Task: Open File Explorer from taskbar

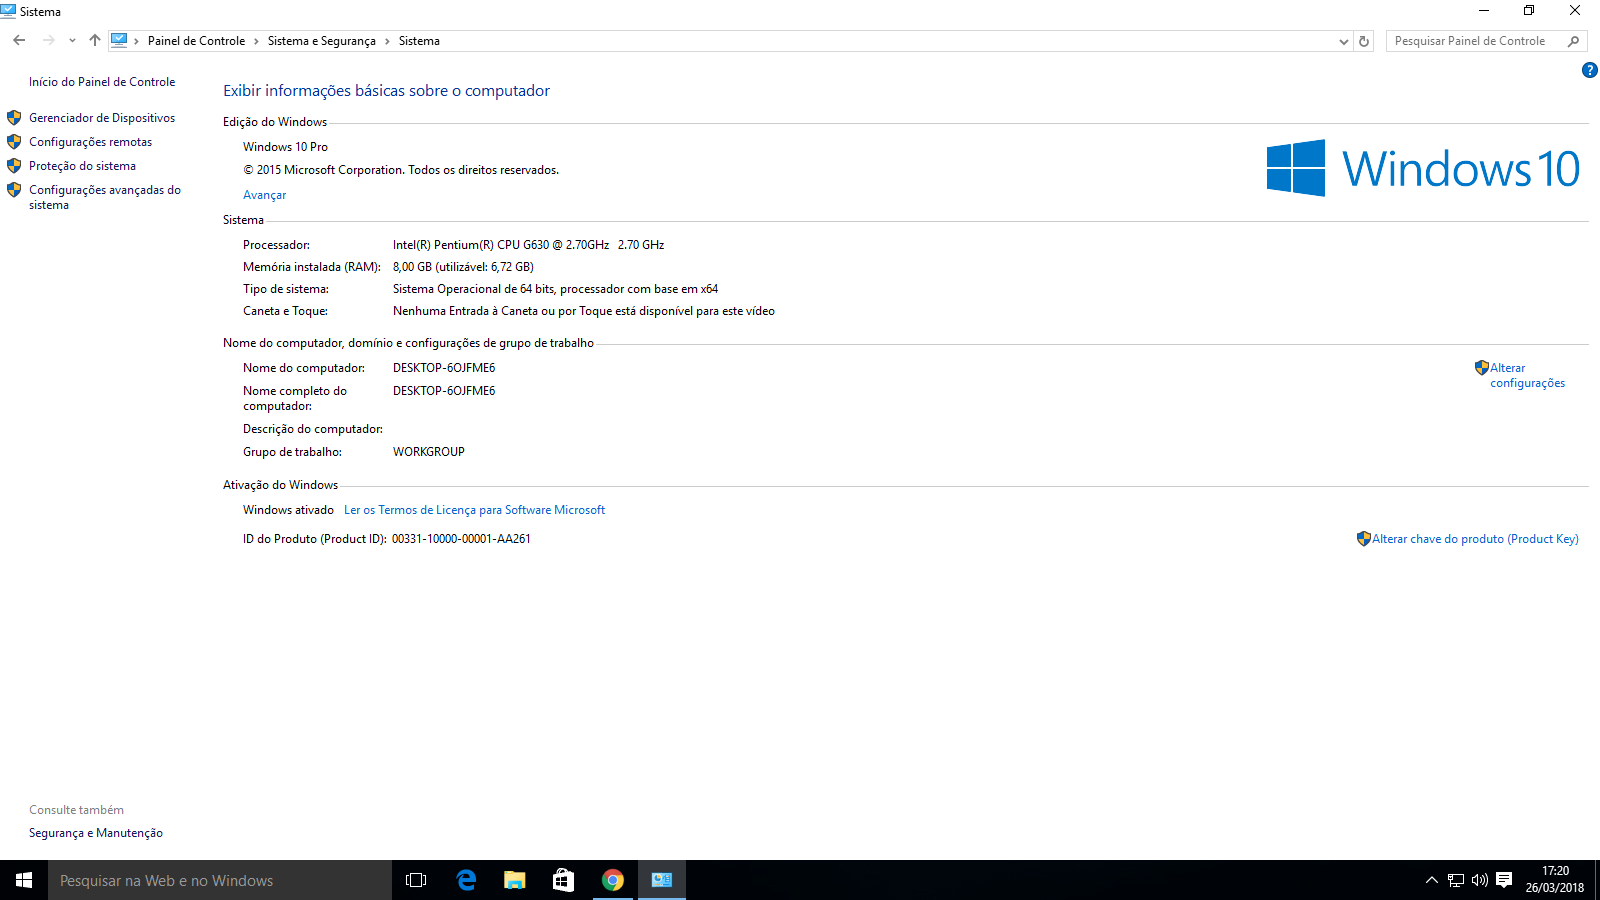Action: coord(514,880)
